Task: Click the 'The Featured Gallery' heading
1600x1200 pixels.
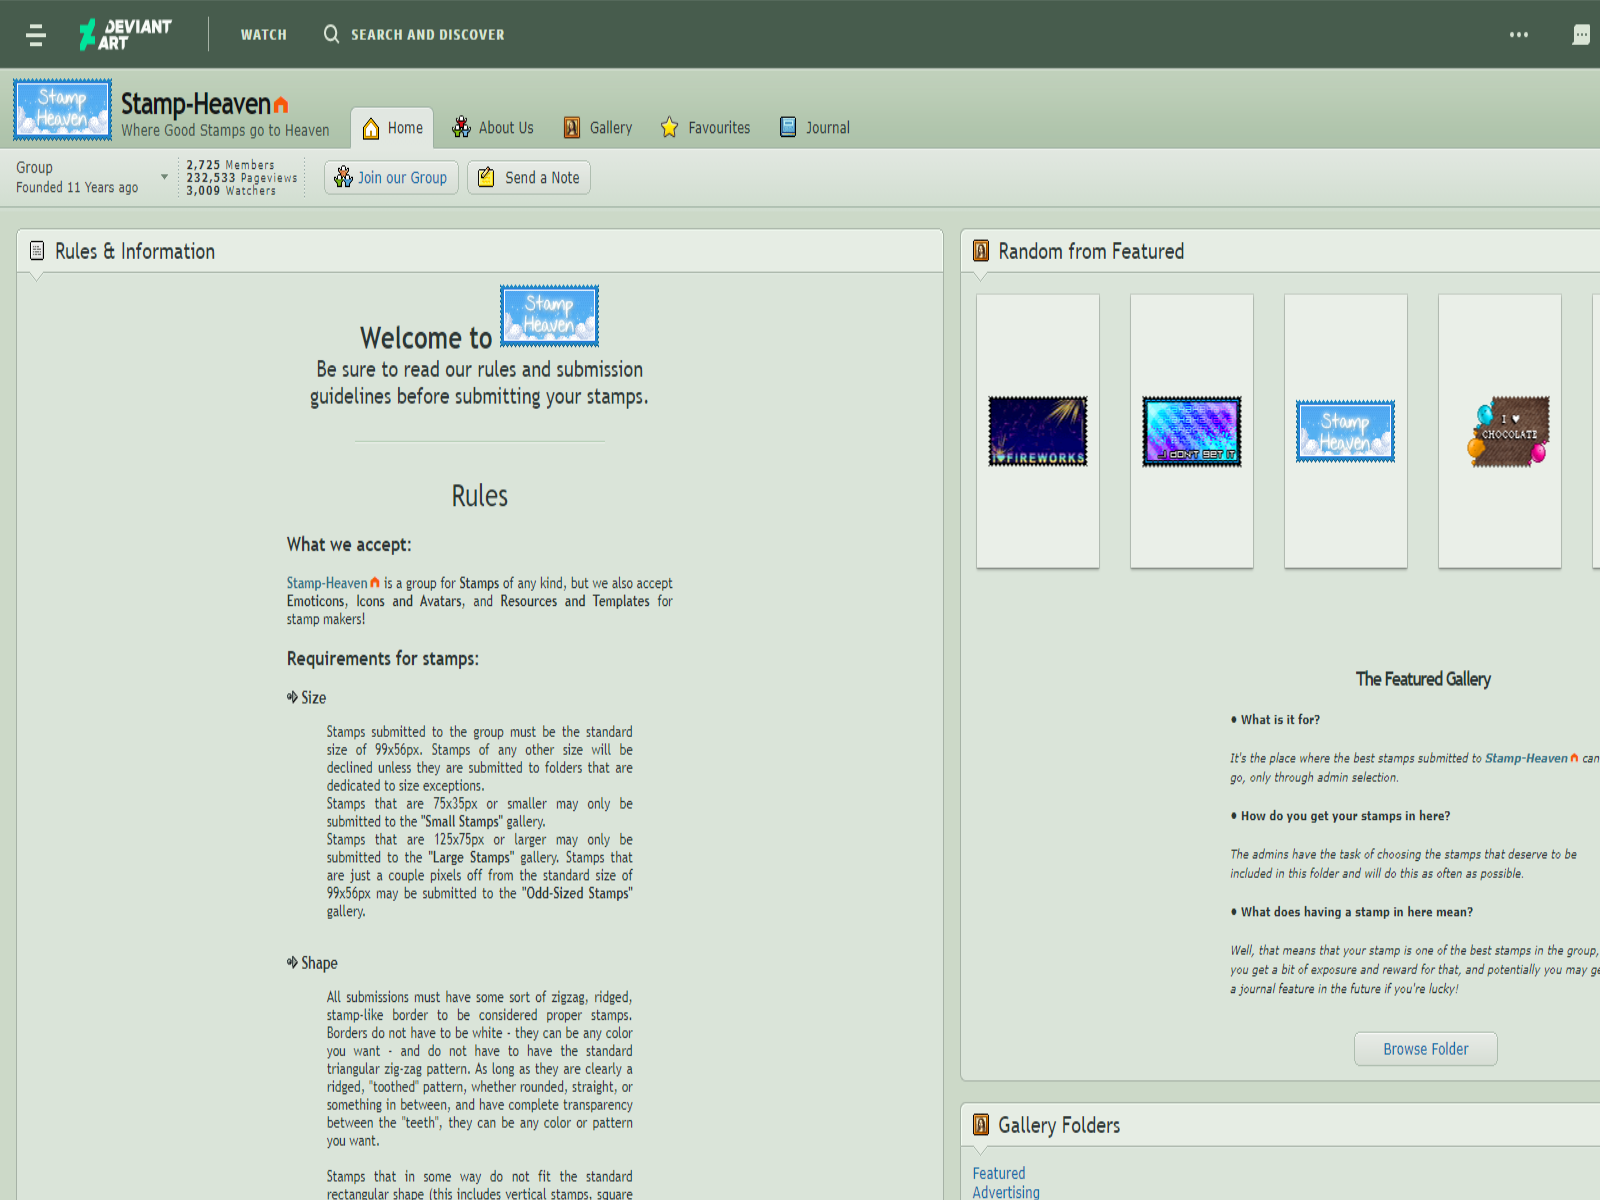Action: (1423, 679)
